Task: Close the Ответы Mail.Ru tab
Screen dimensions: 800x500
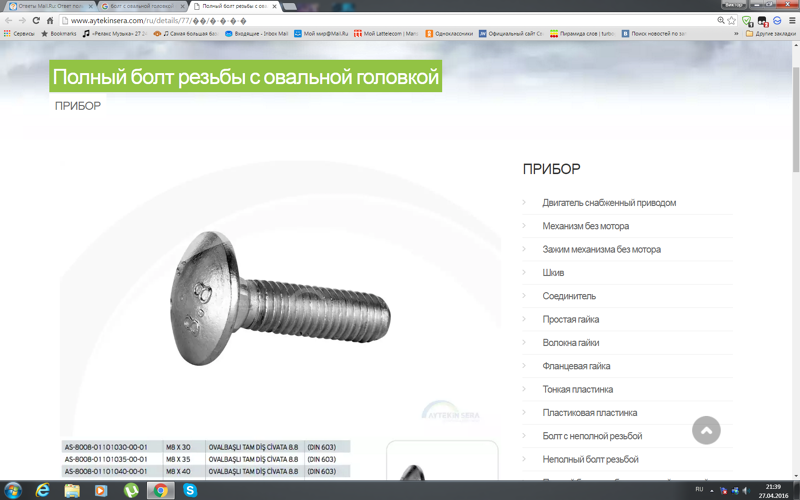Action: pos(90,7)
